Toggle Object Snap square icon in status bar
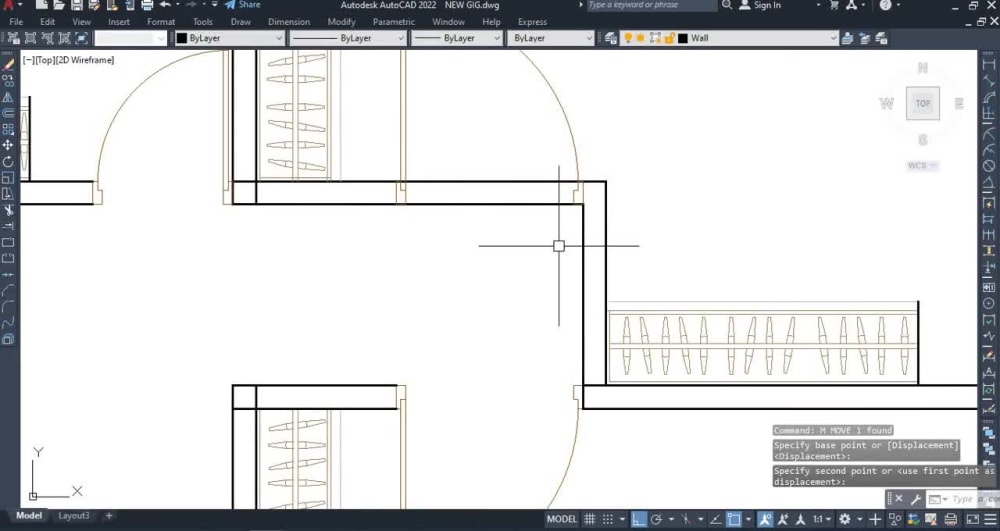Screen dimensions: 1000x531 click(x=733, y=520)
